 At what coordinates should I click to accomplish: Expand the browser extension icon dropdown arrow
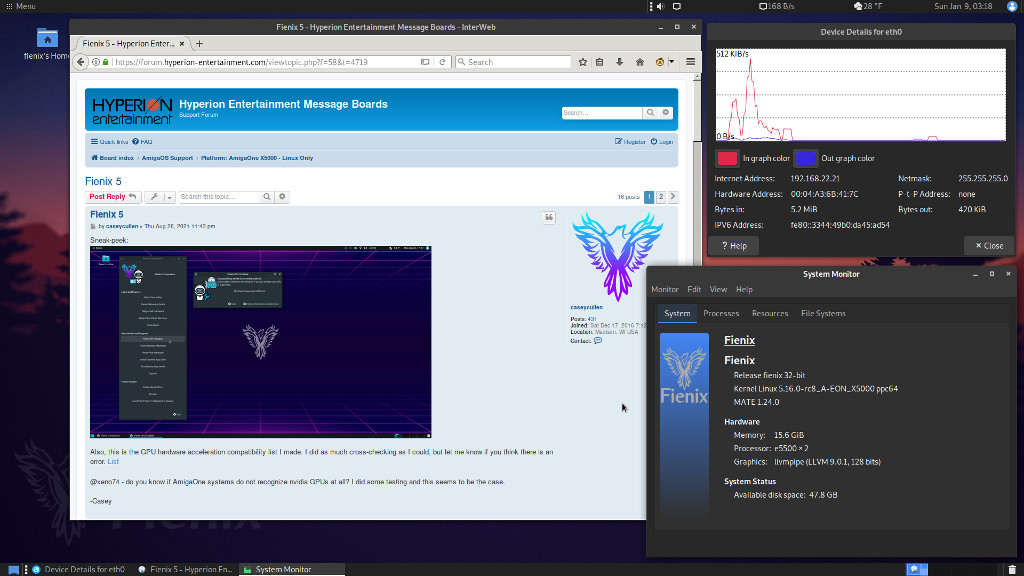(671, 62)
